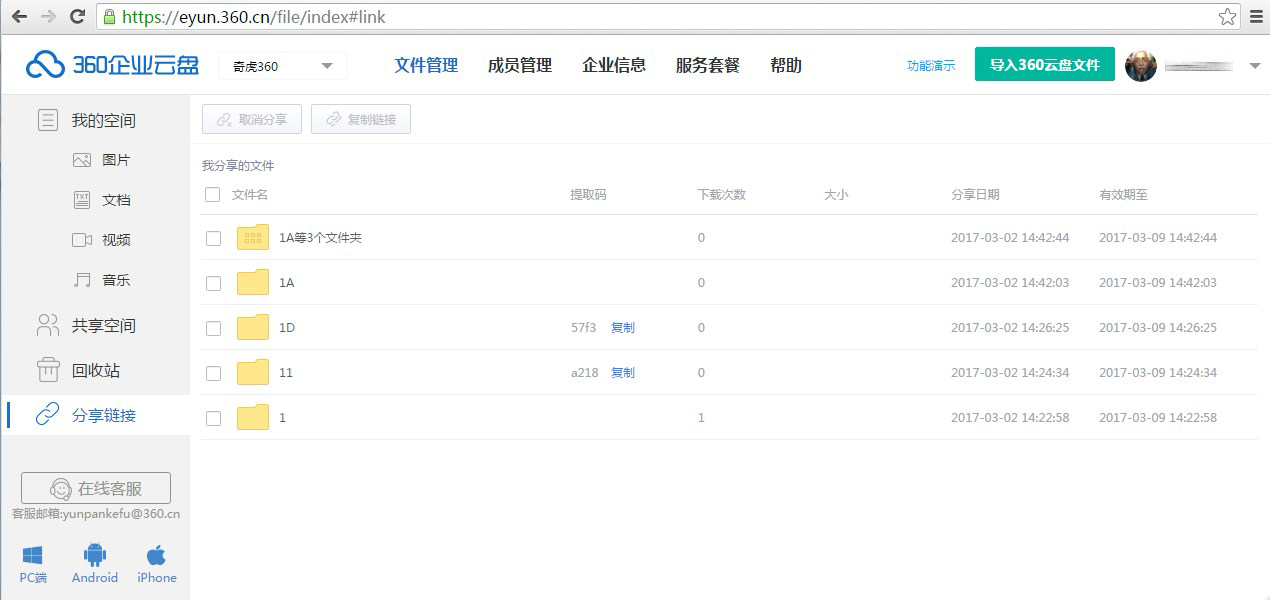This screenshot has width=1270, height=600.
Task: Click the Android robot icon
Action: coord(95,555)
